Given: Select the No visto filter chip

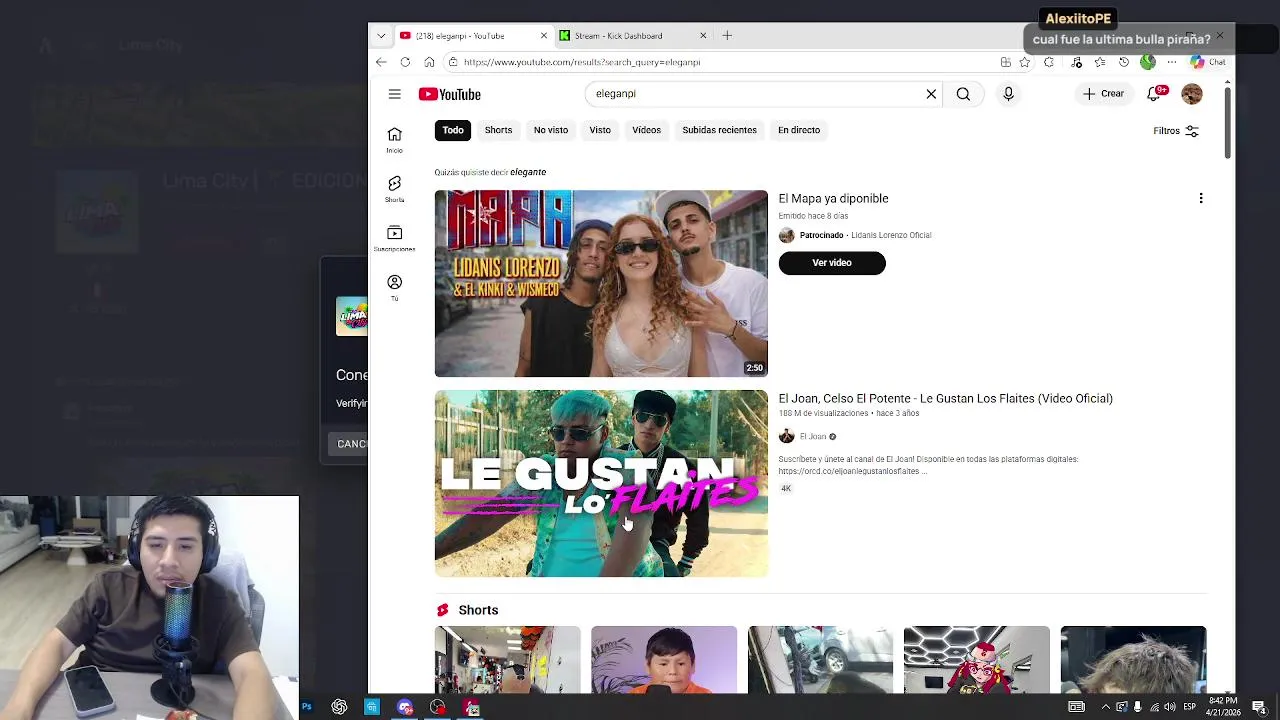Looking at the screenshot, I should click(551, 130).
